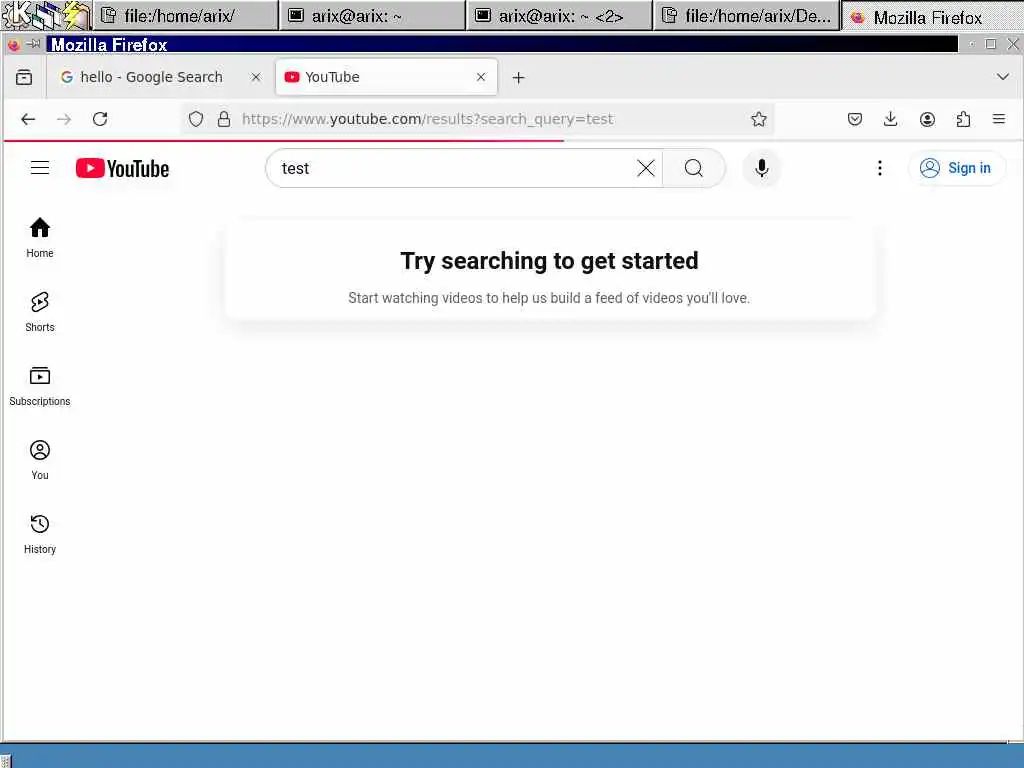Click the 'Start watching videos' description text
The width and height of the screenshot is (1024, 768).
click(x=549, y=298)
